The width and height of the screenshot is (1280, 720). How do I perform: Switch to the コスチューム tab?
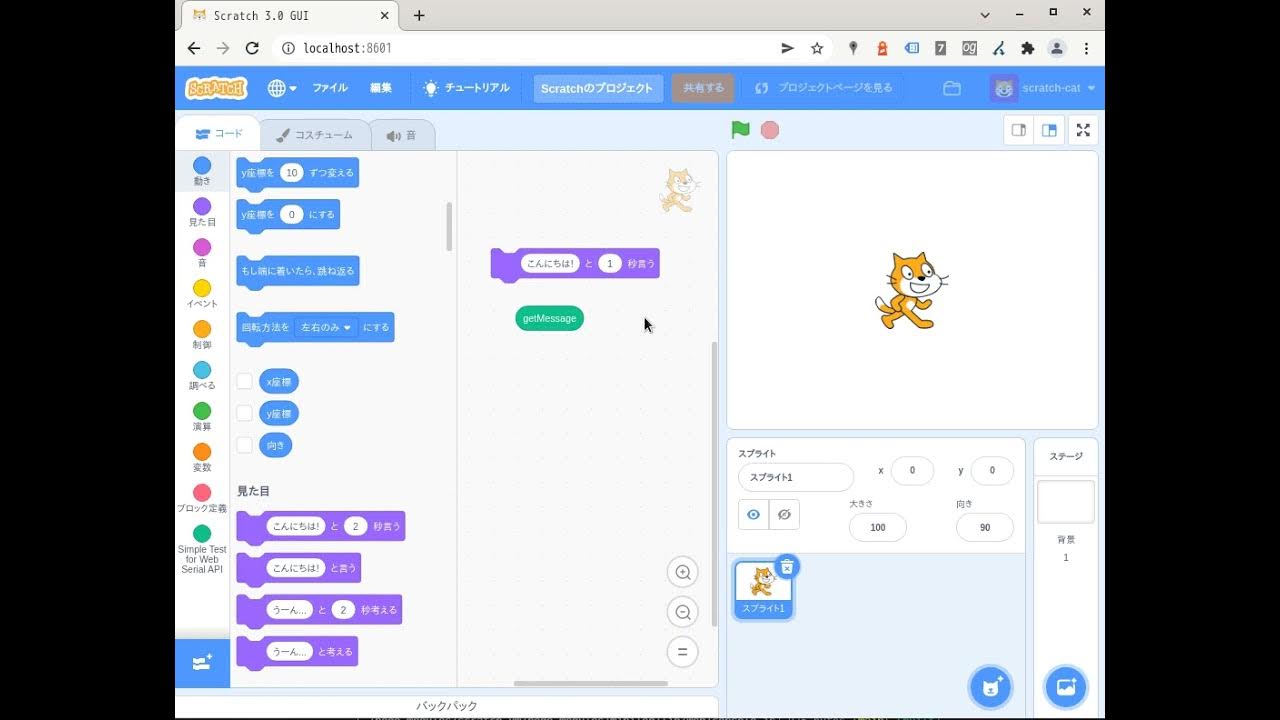[x=314, y=135]
